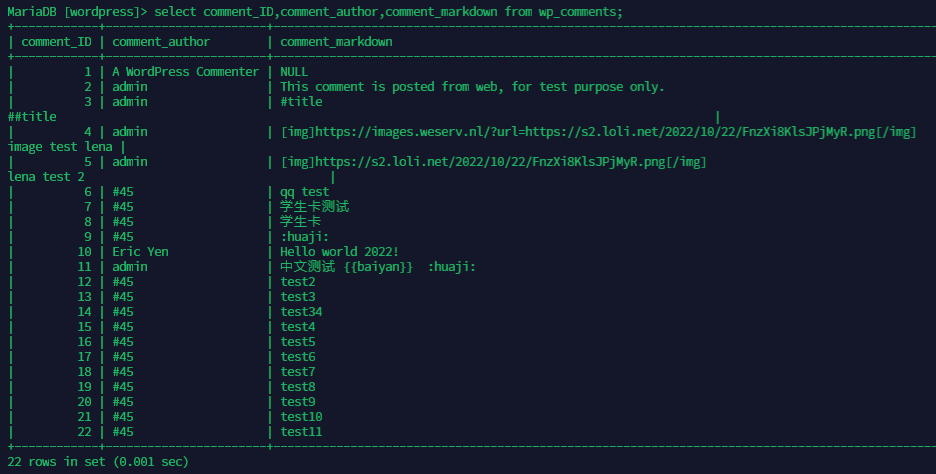Click the '22 rows in set' status line

click(98, 462)
